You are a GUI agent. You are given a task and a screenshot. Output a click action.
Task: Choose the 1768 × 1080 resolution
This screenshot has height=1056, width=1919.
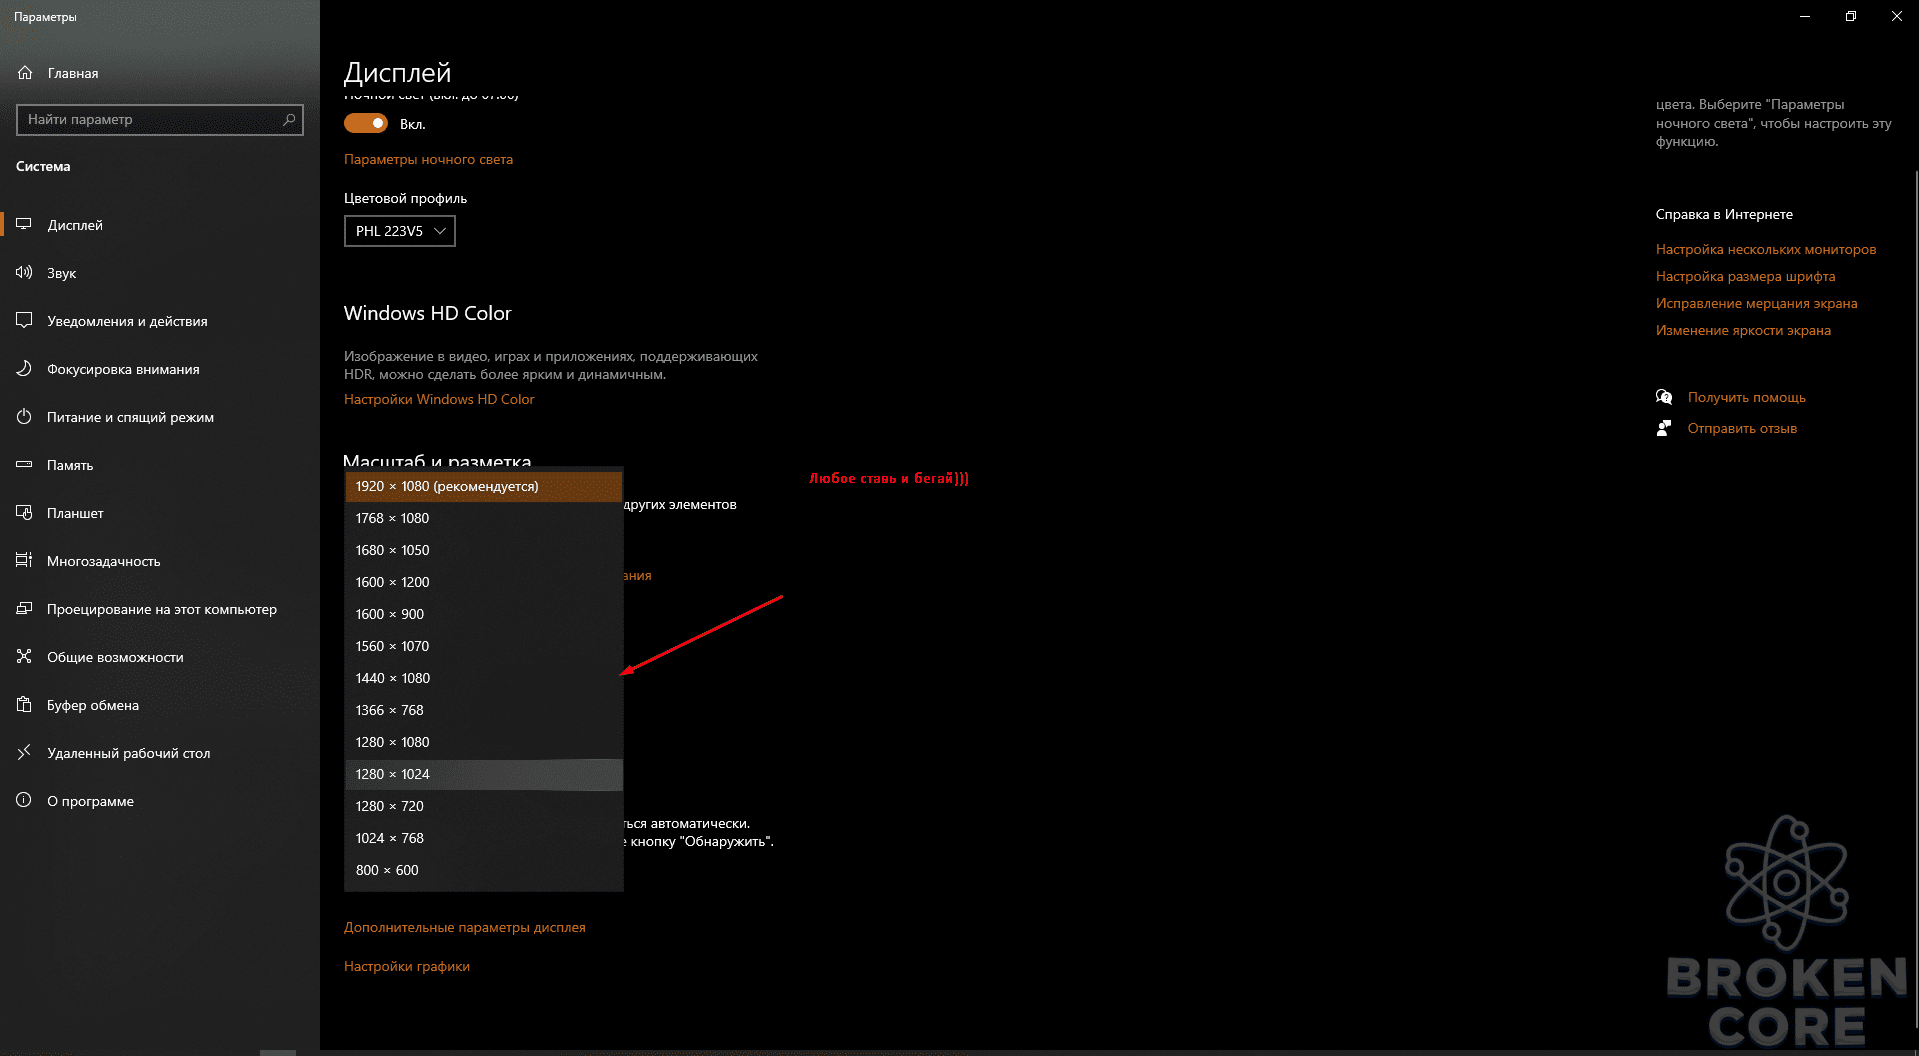tap(484, 518)
